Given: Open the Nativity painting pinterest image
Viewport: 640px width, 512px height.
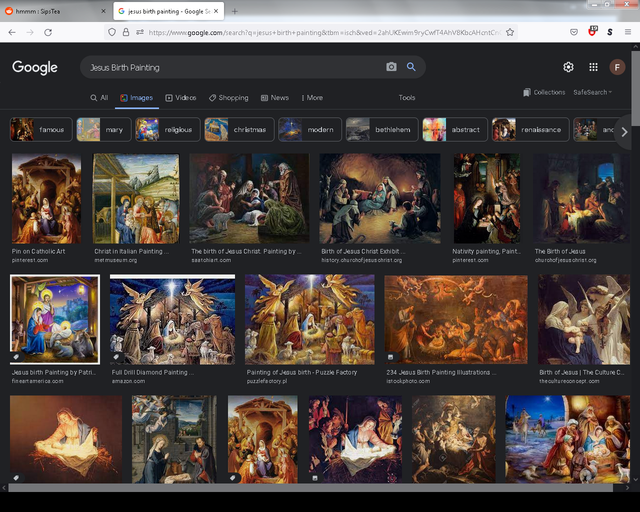Looking at the screenshot, I should (487, 198).
